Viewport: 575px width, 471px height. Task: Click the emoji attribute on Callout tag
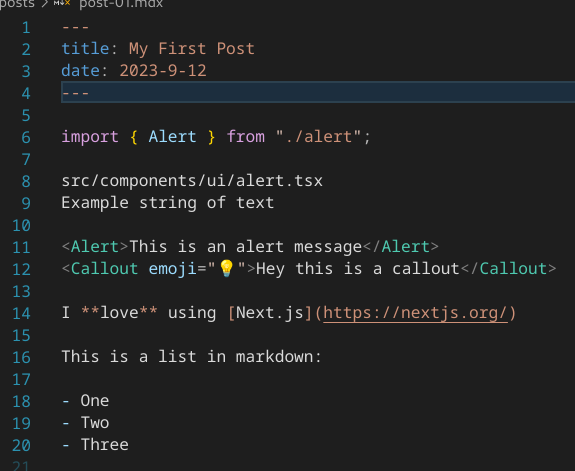pos(172,269)
